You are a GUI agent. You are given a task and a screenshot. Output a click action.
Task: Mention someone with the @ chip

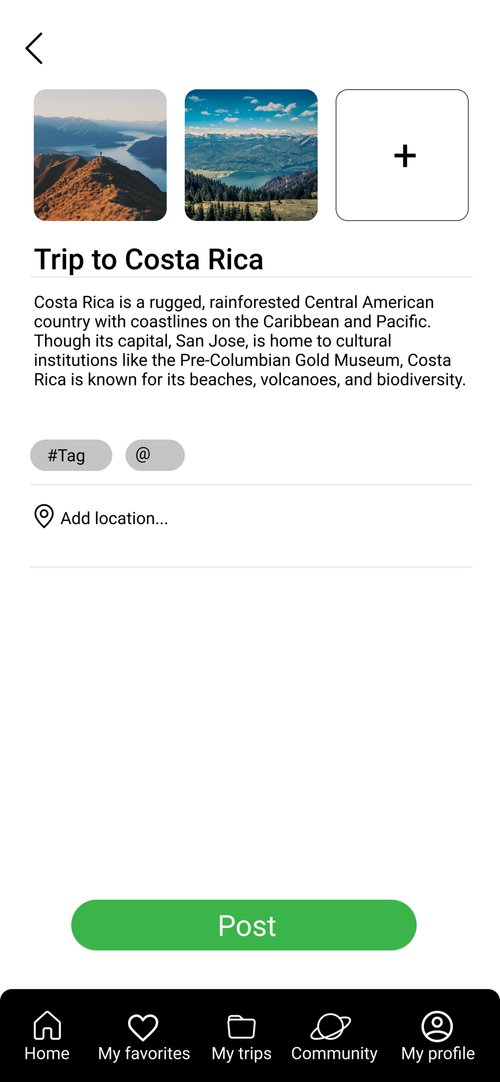coord(155,455)
